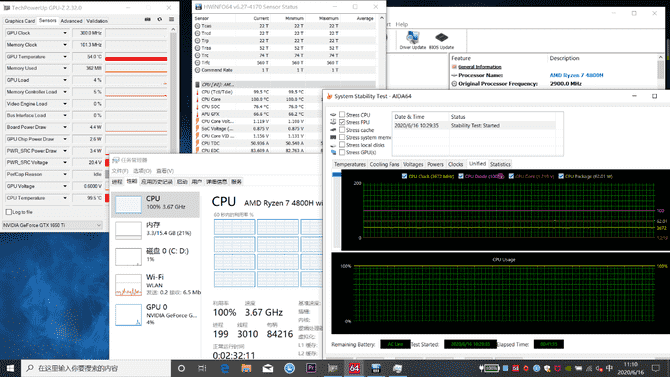
Task: Open the AIDA64 Help menu
Action: (402, 24)
